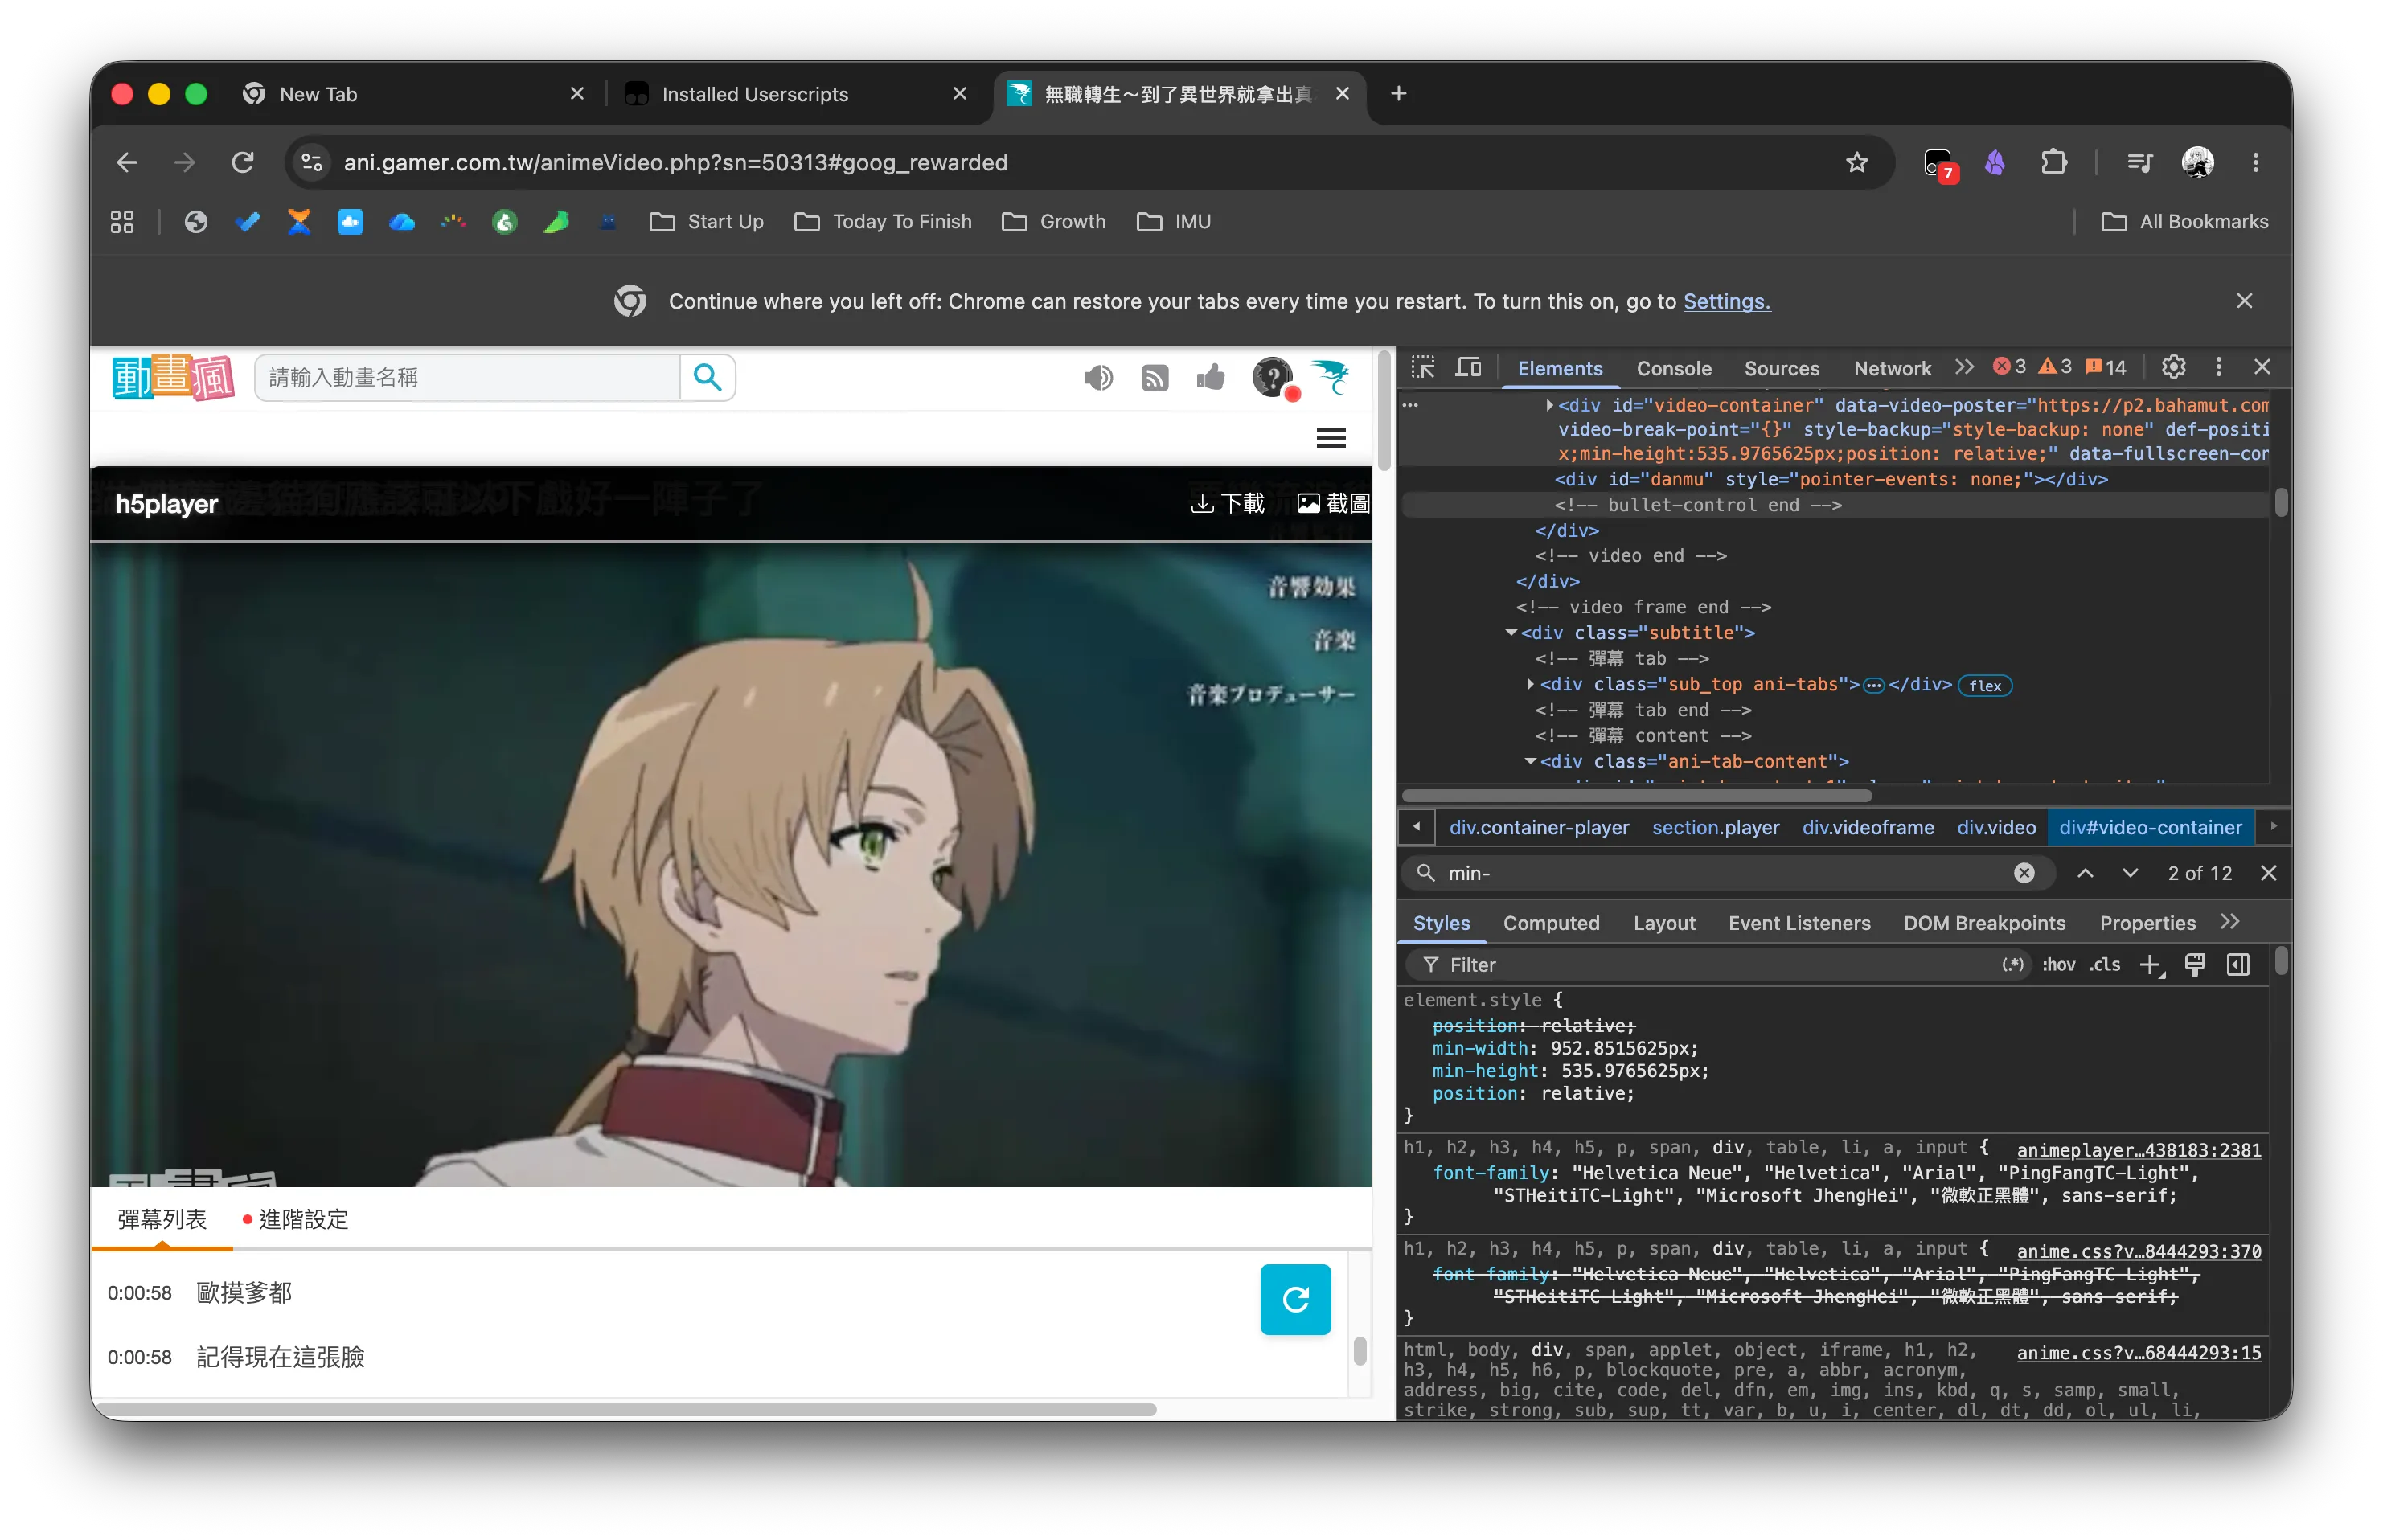Image resolution: width=2383 pixels, height=1540 pixels.
Task: Click the page vertical scrollbar beside the video
Action: coord(1384,411)
